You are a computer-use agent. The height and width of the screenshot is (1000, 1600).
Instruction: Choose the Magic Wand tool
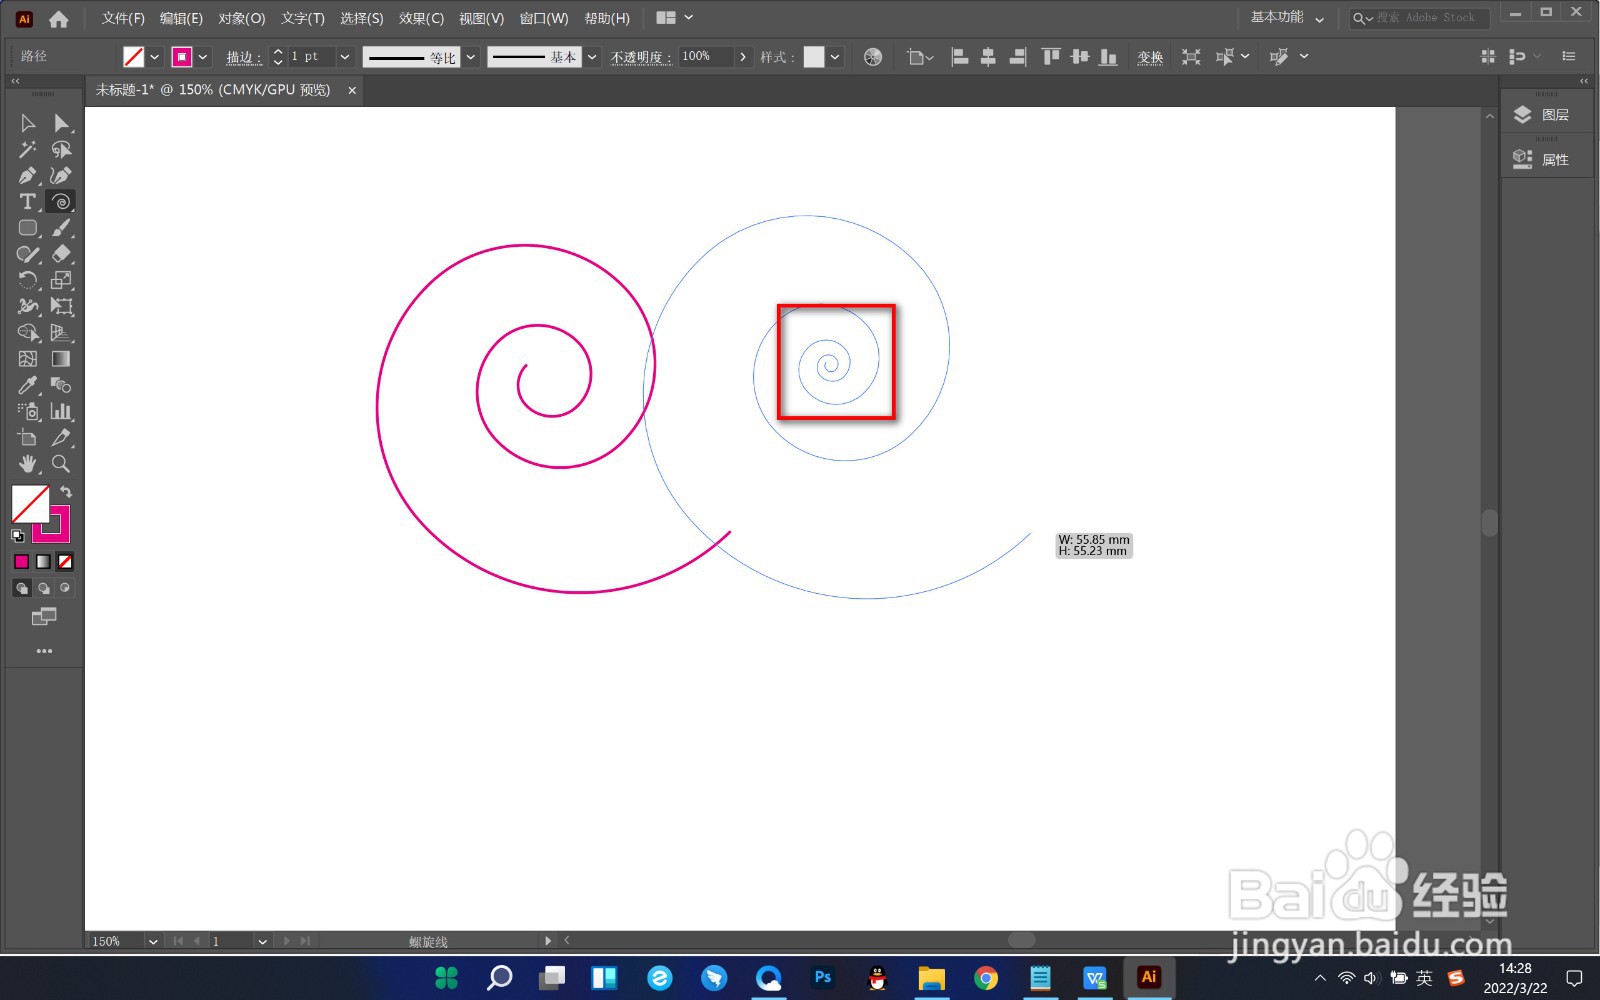(28, 149)
